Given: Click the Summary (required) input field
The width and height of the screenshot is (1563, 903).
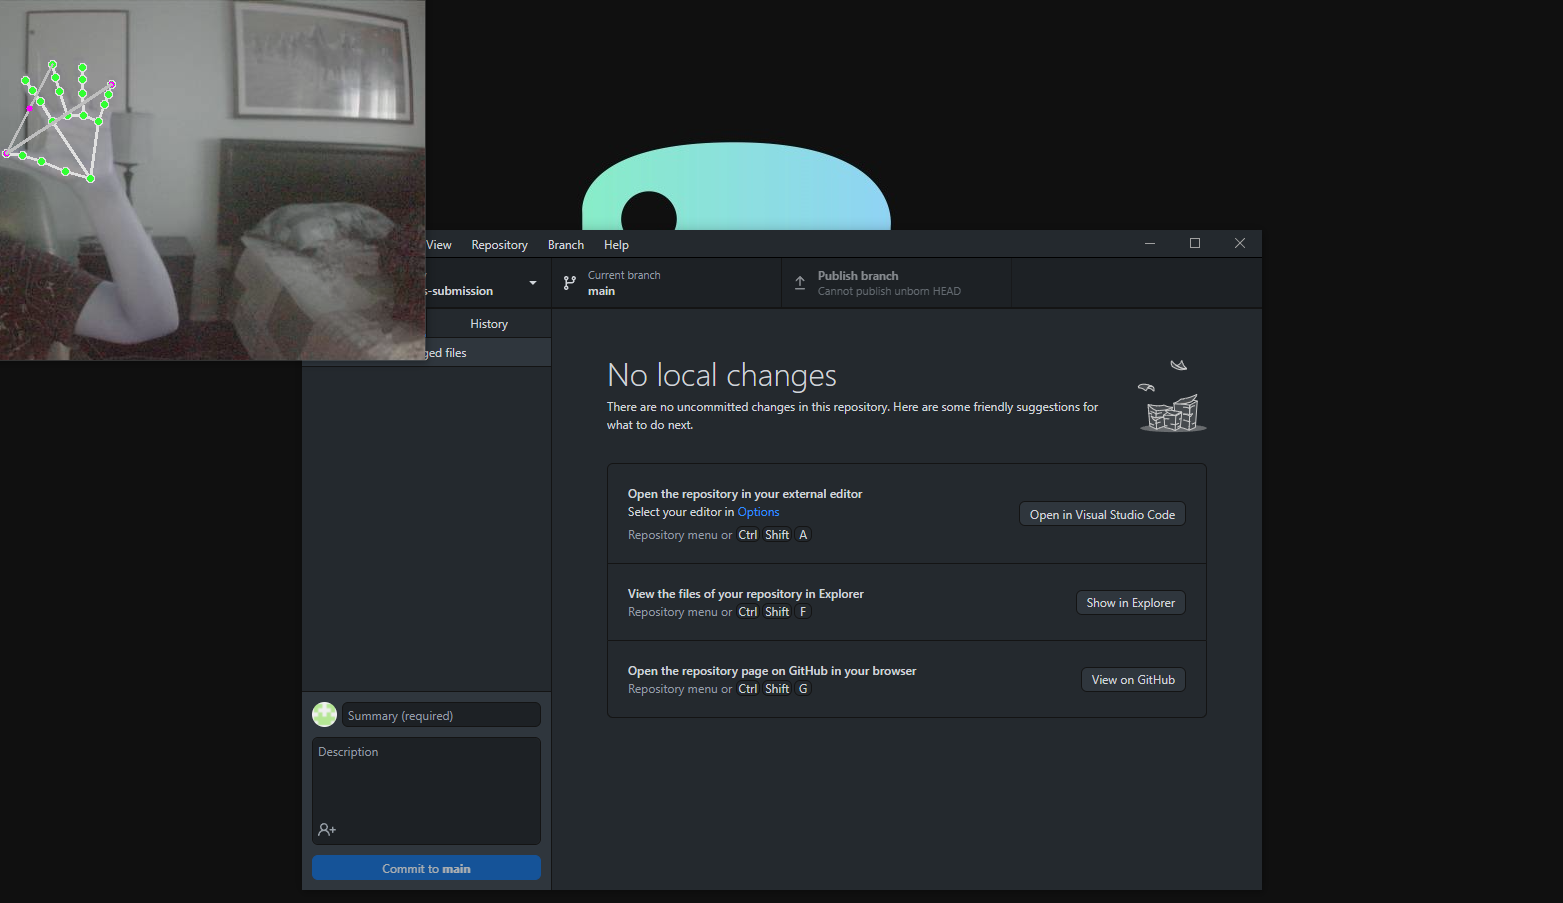Looking at the screenshot, I should click(x=441, y=715).
